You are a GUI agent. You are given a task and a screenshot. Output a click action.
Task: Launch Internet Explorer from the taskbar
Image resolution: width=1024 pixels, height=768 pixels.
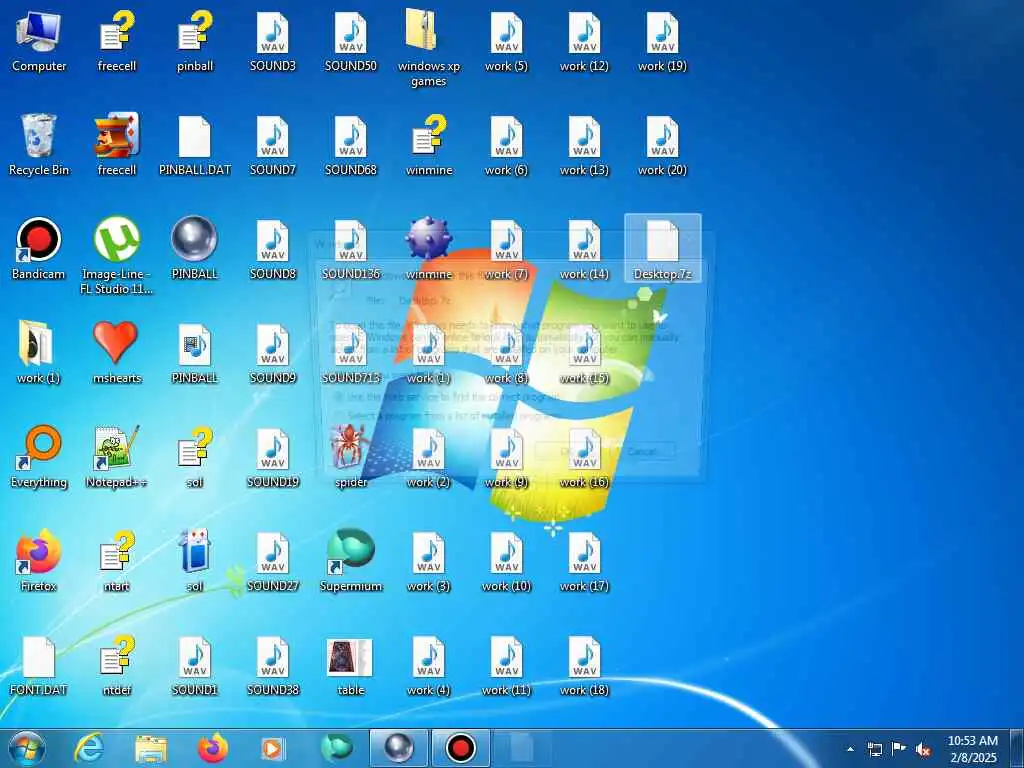point(89,748)
